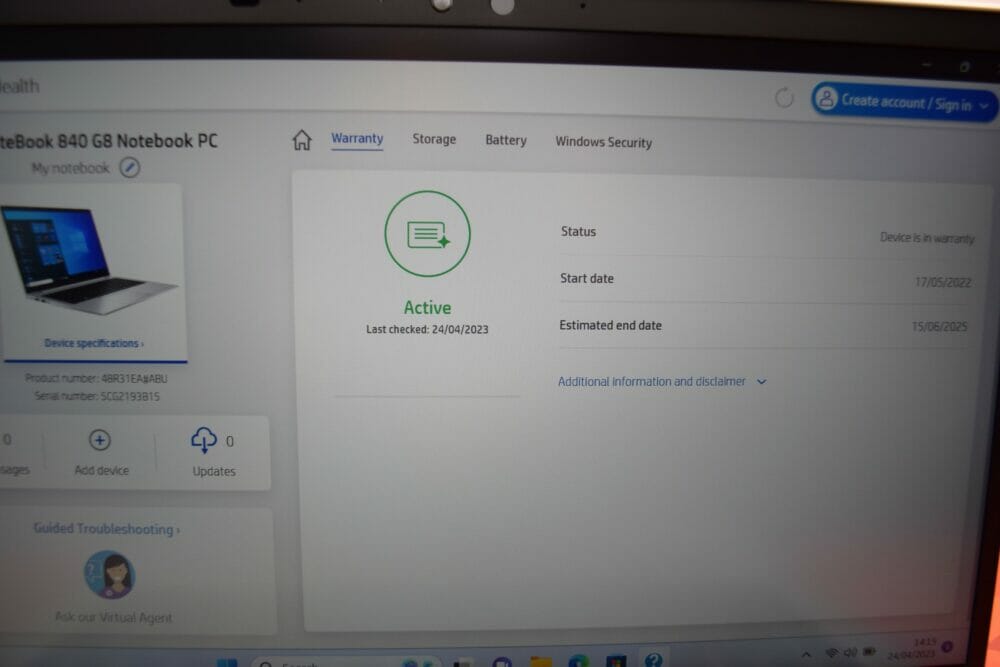
Task: Click the battery icon in system tray
Action: tap(870, 652)
